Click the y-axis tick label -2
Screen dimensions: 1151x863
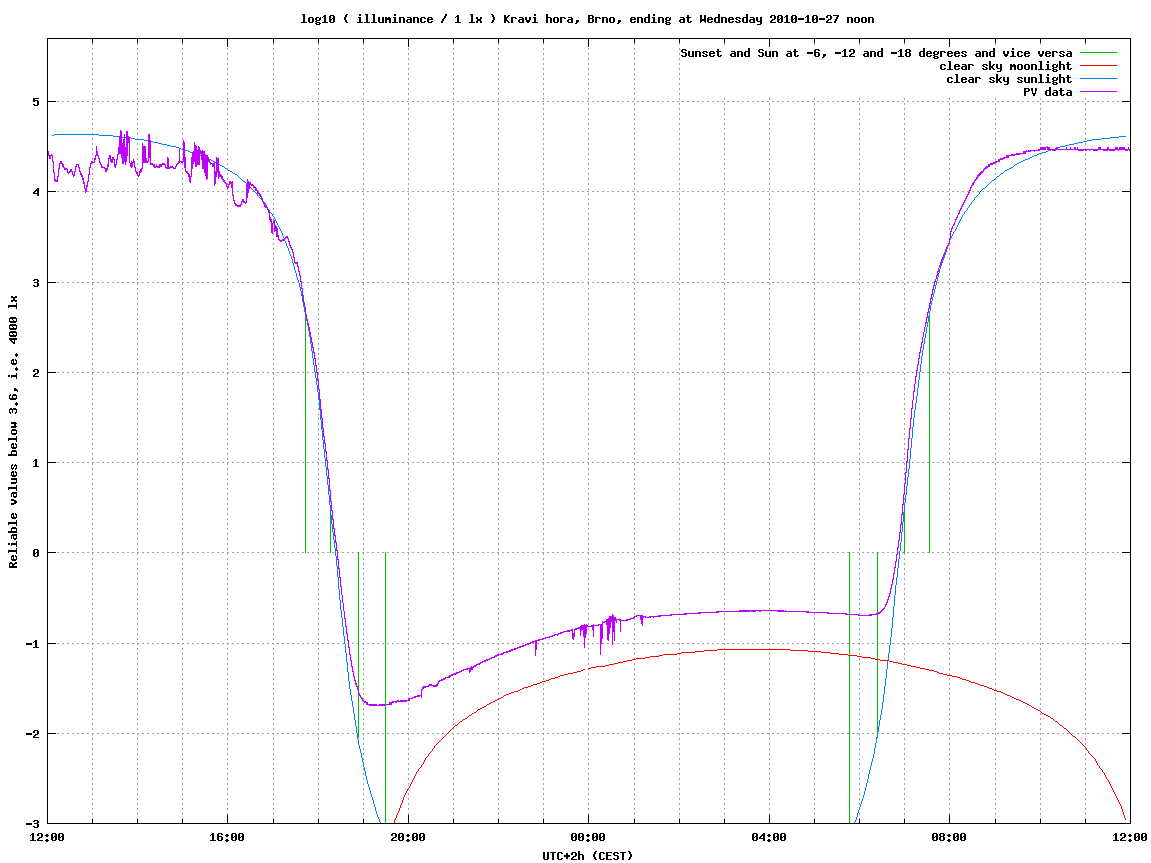32,734
